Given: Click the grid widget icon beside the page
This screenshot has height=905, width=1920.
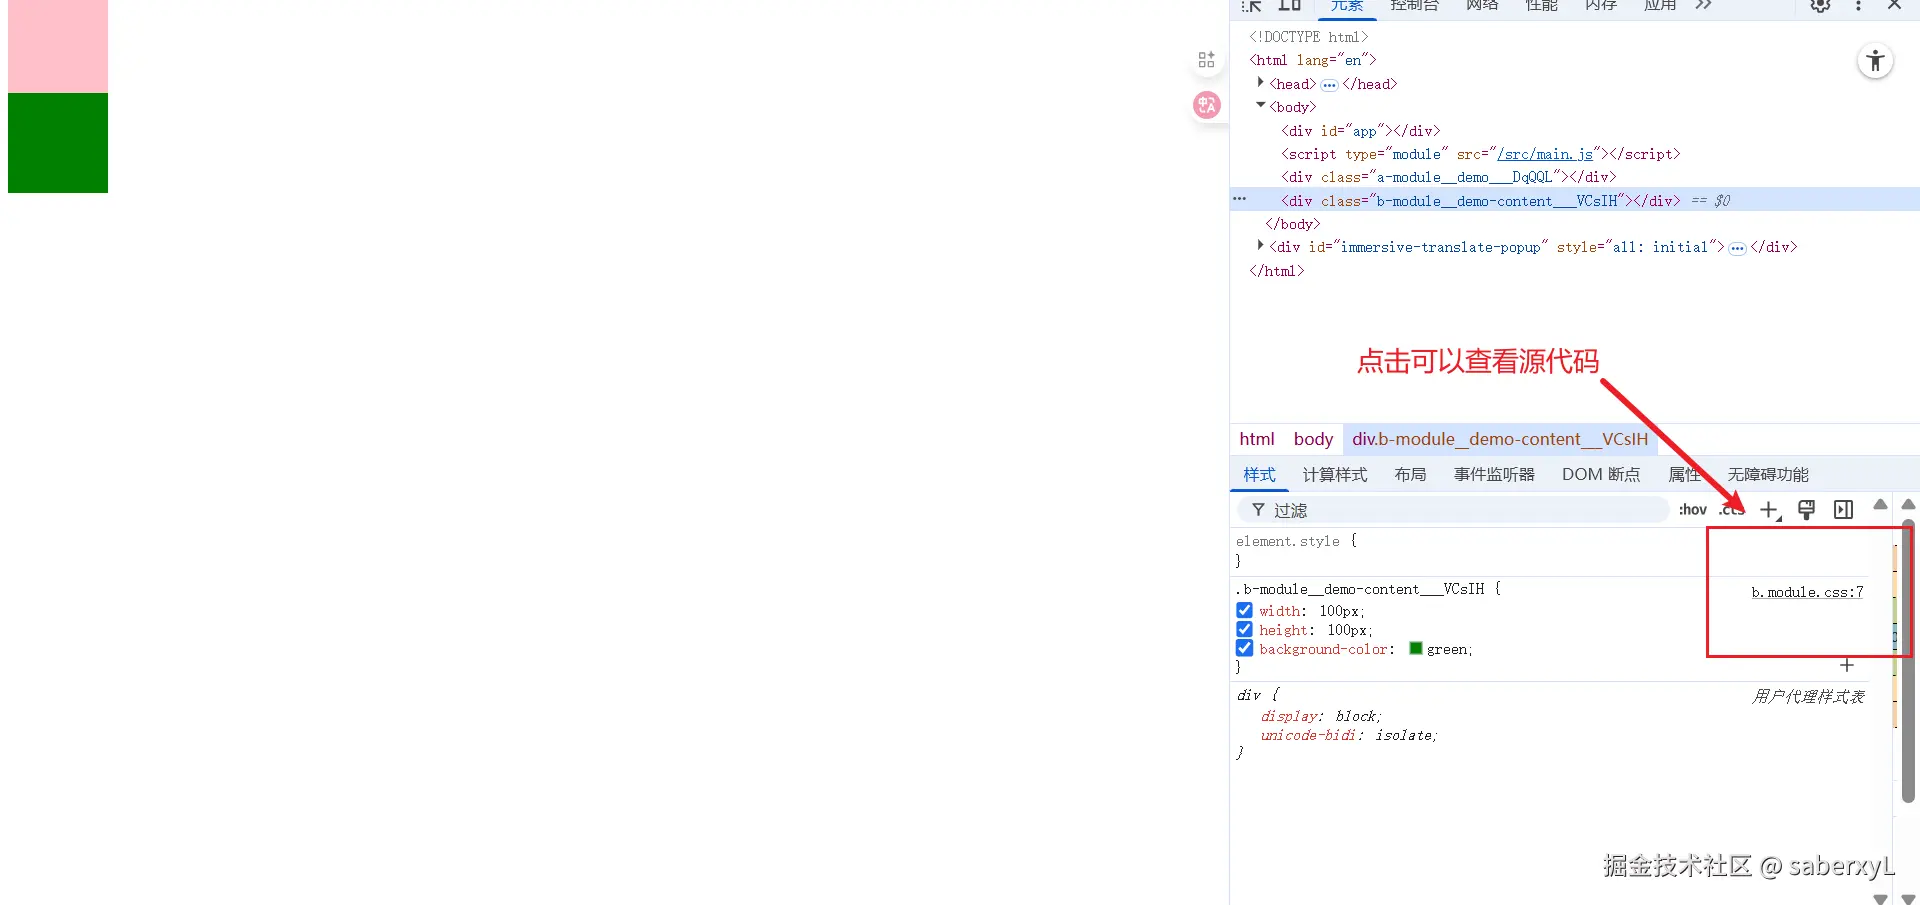Looking at the screenshot, I should (x=1207, y=60).
